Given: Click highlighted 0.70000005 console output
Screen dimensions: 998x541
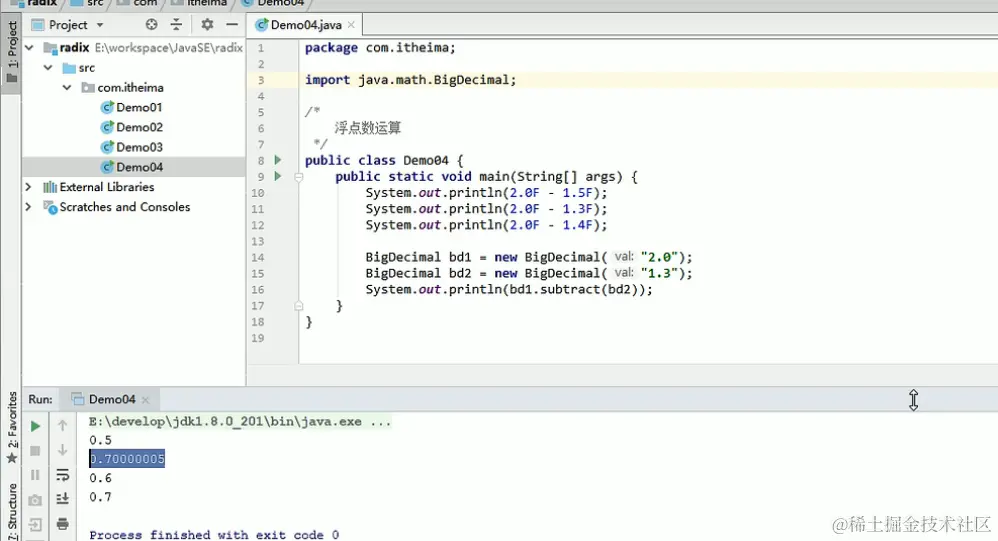Looking at the screenshot, I should [127, 458].
